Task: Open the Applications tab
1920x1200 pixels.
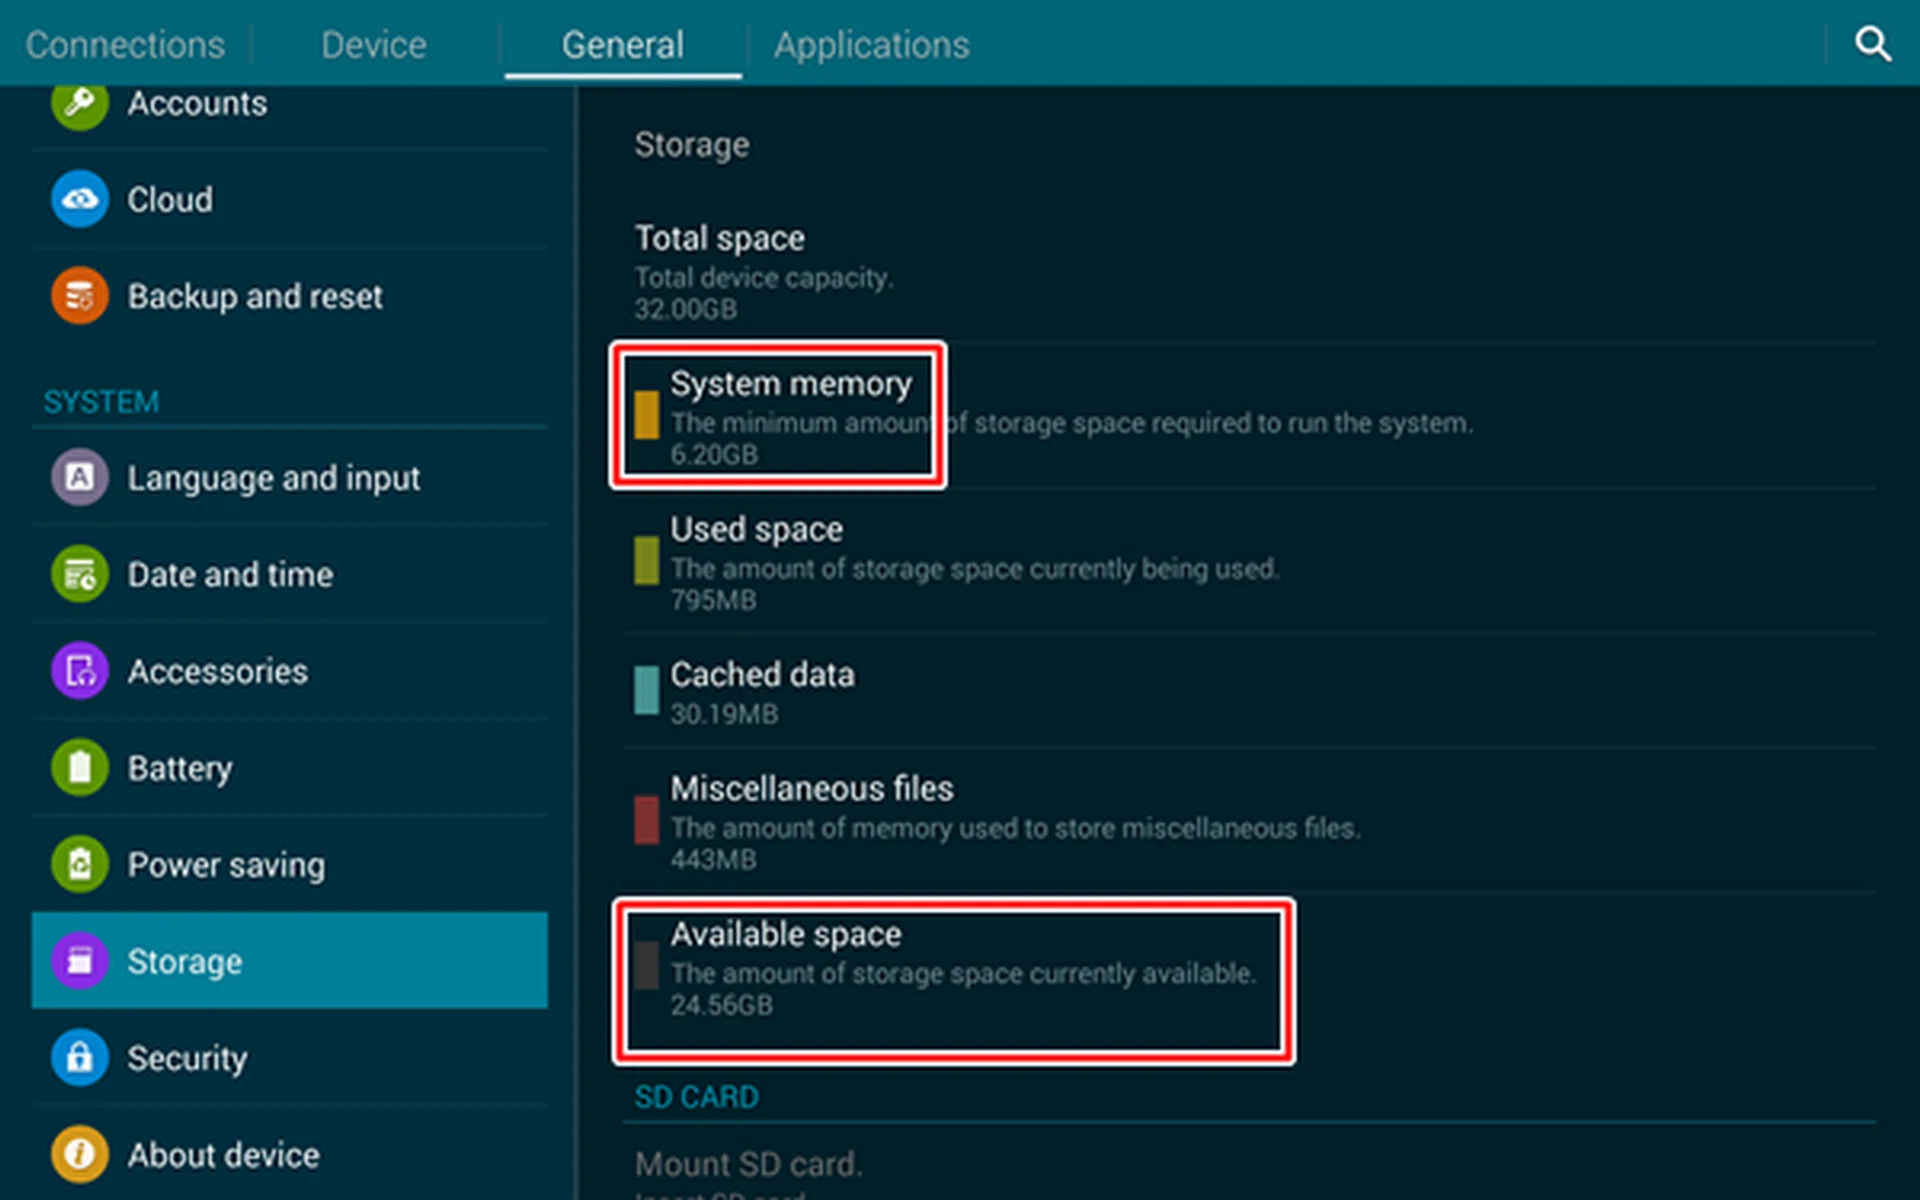Action: 870,44
